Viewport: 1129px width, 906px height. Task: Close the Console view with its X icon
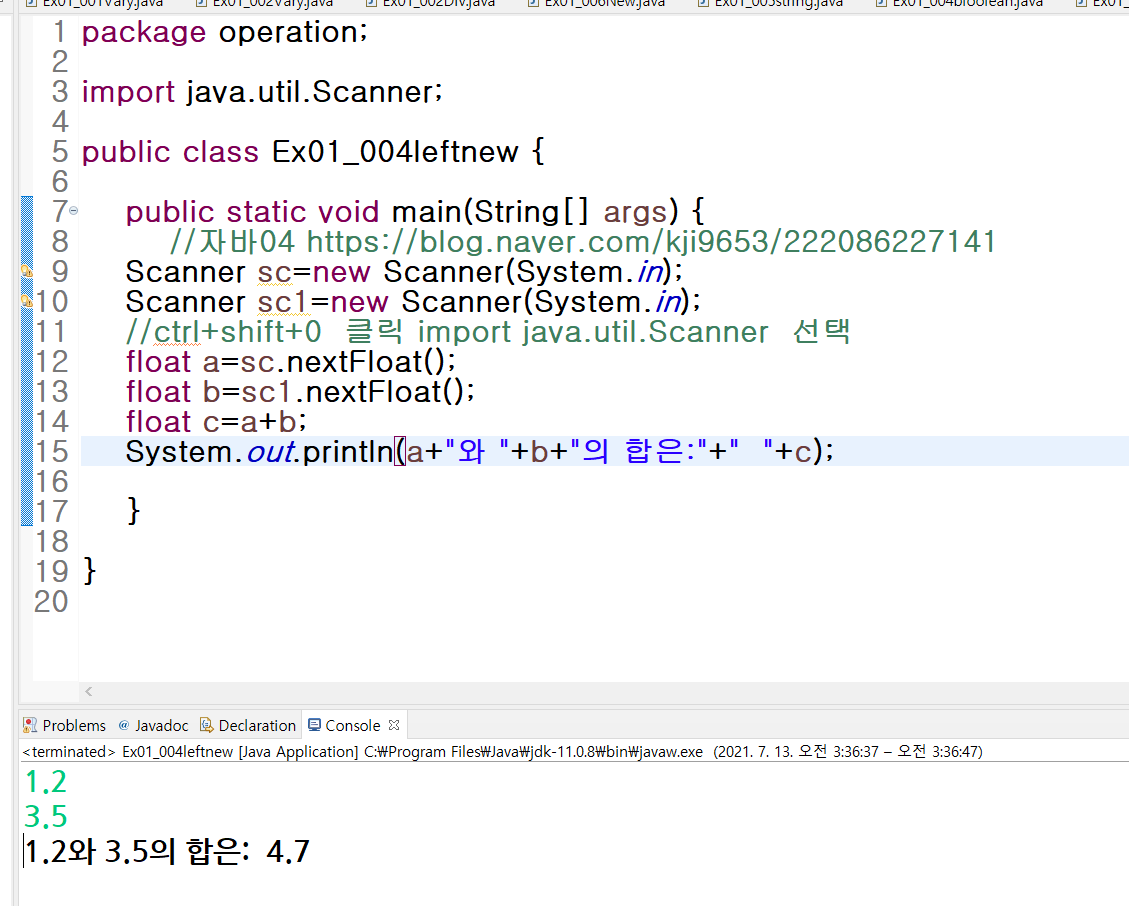pos(394,725)
